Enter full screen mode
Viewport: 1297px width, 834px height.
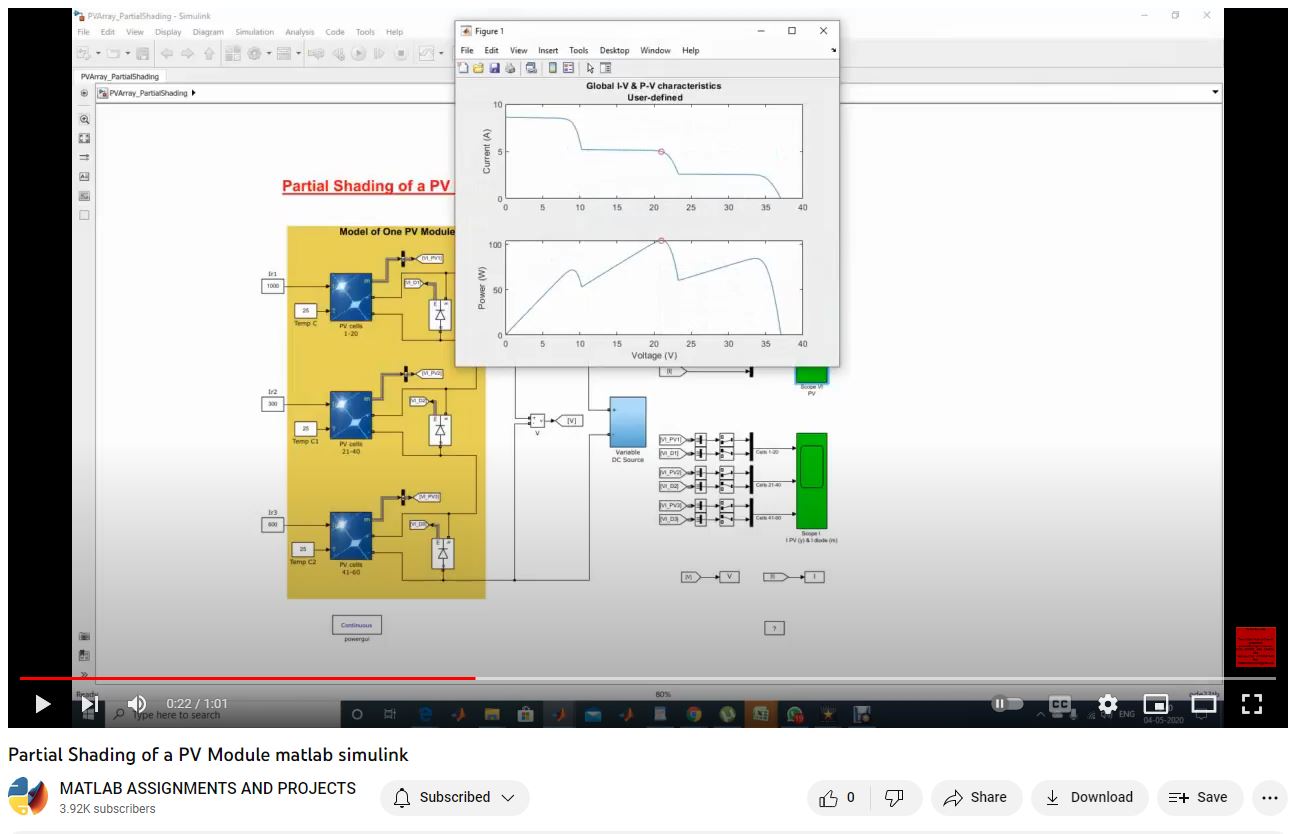(1251, 704)
